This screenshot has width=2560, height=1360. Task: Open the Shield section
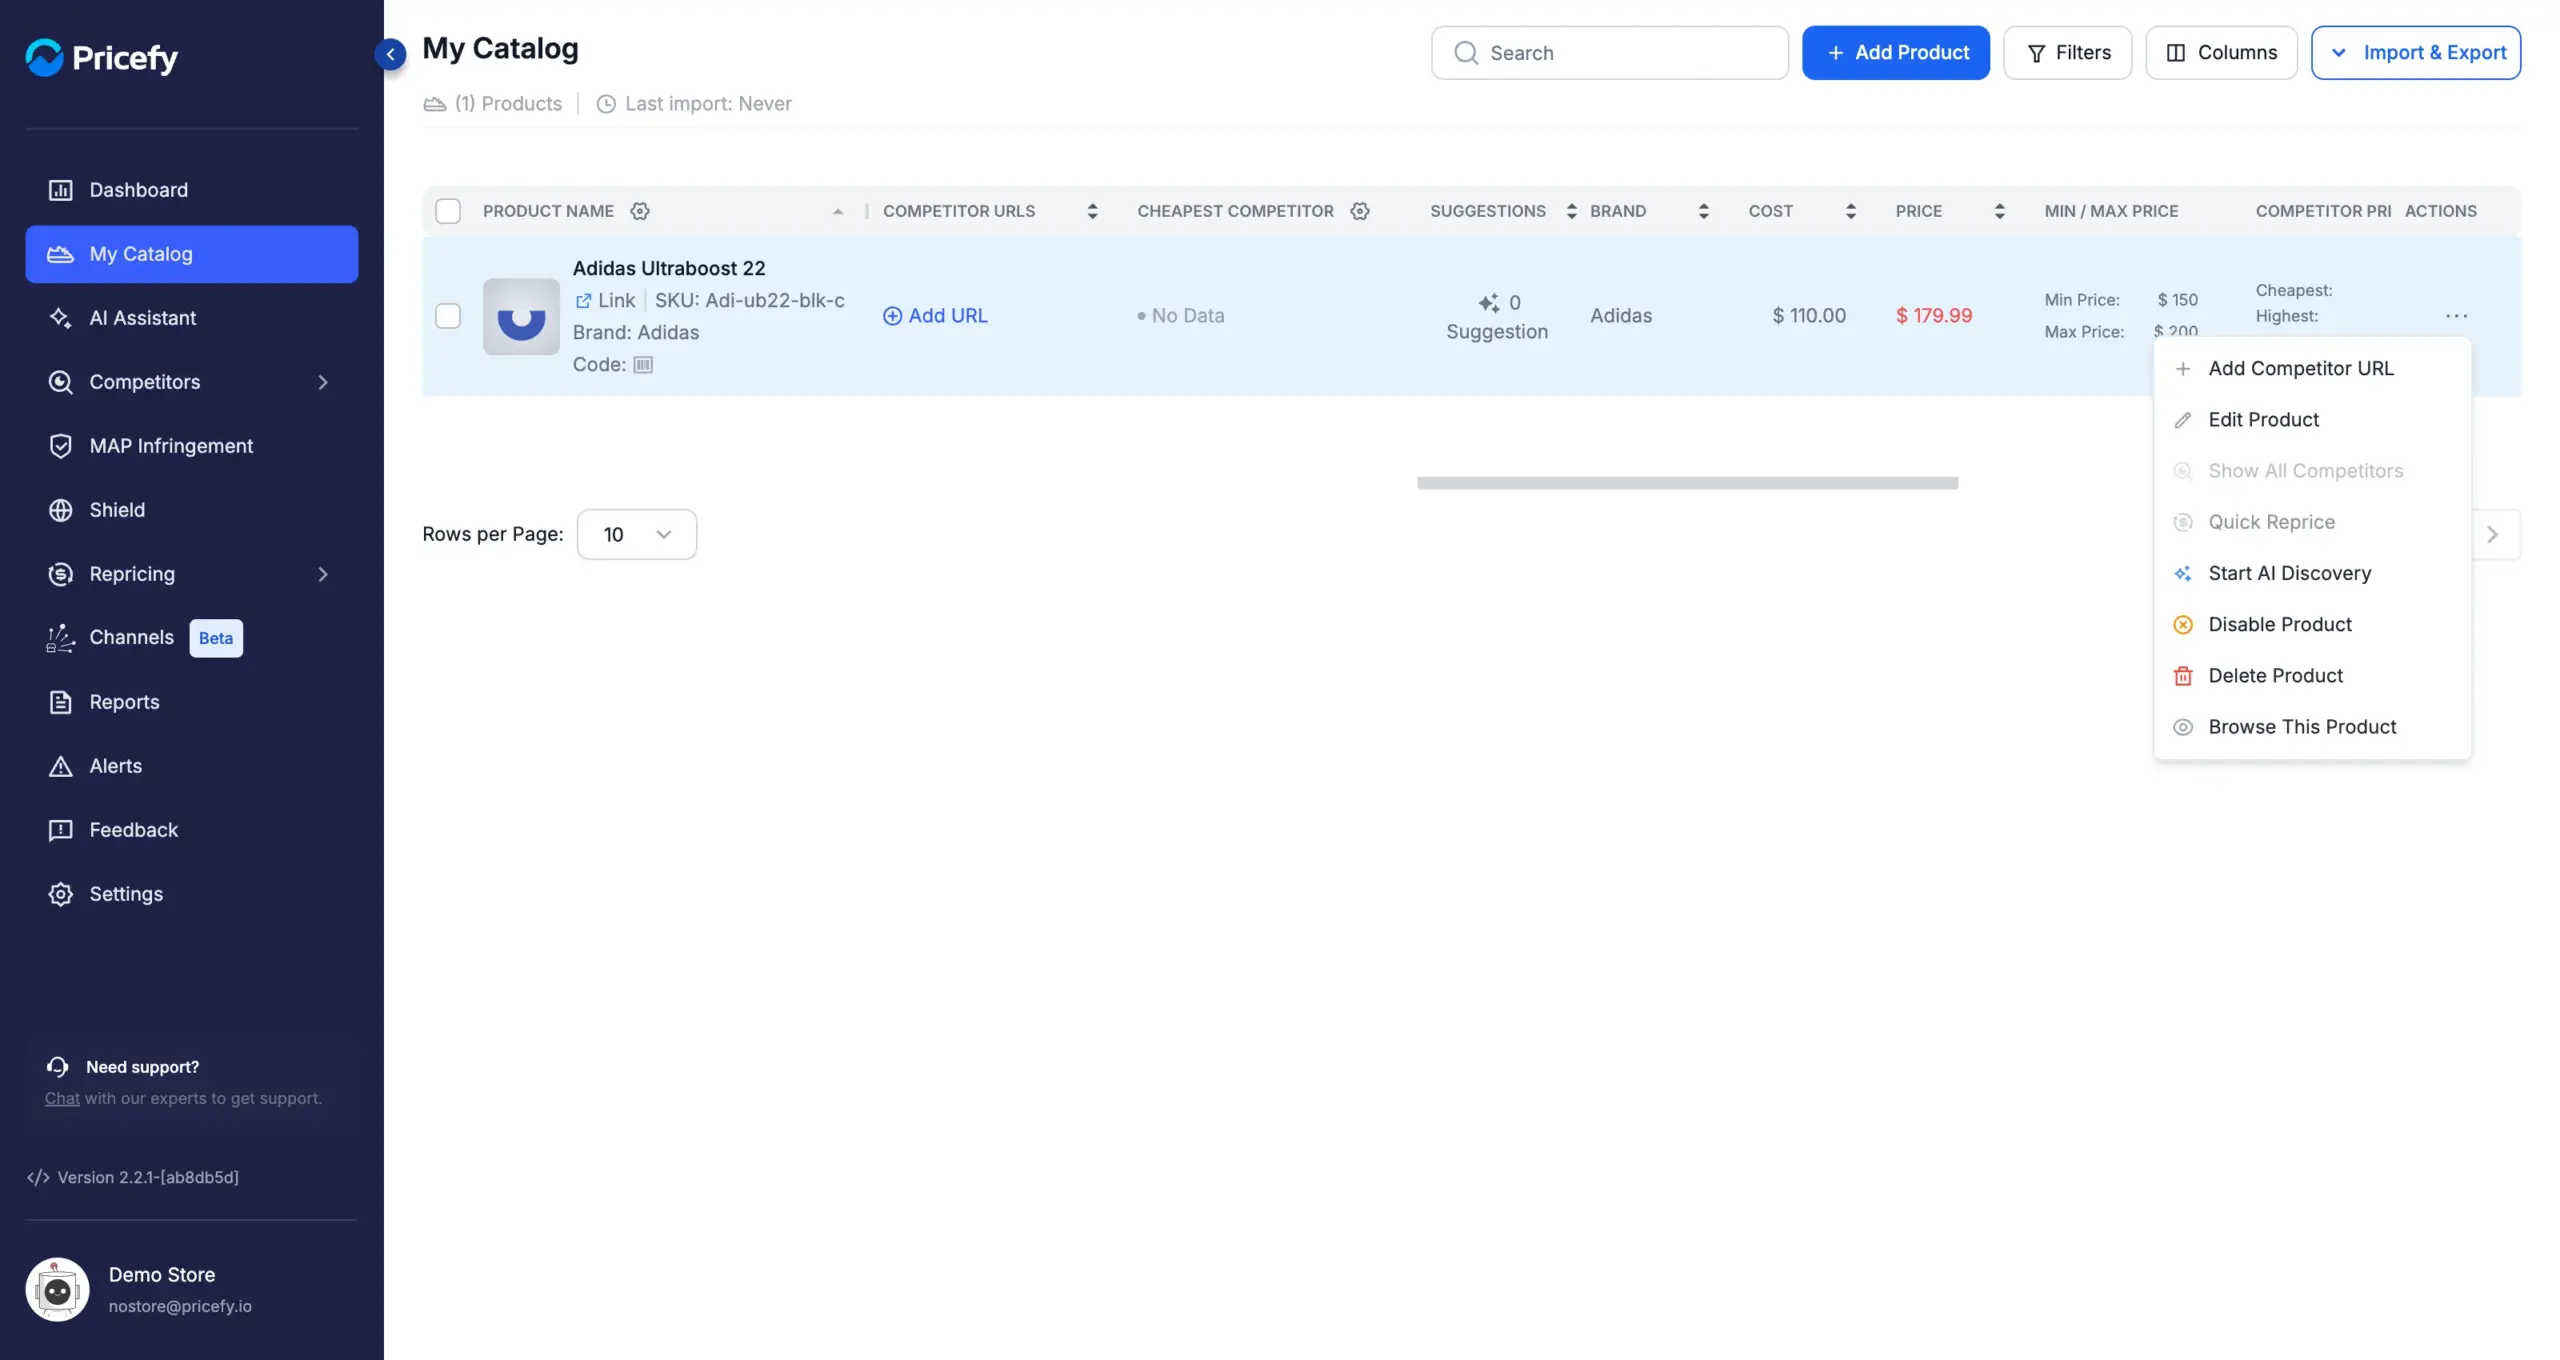click(x=191, y=510)
